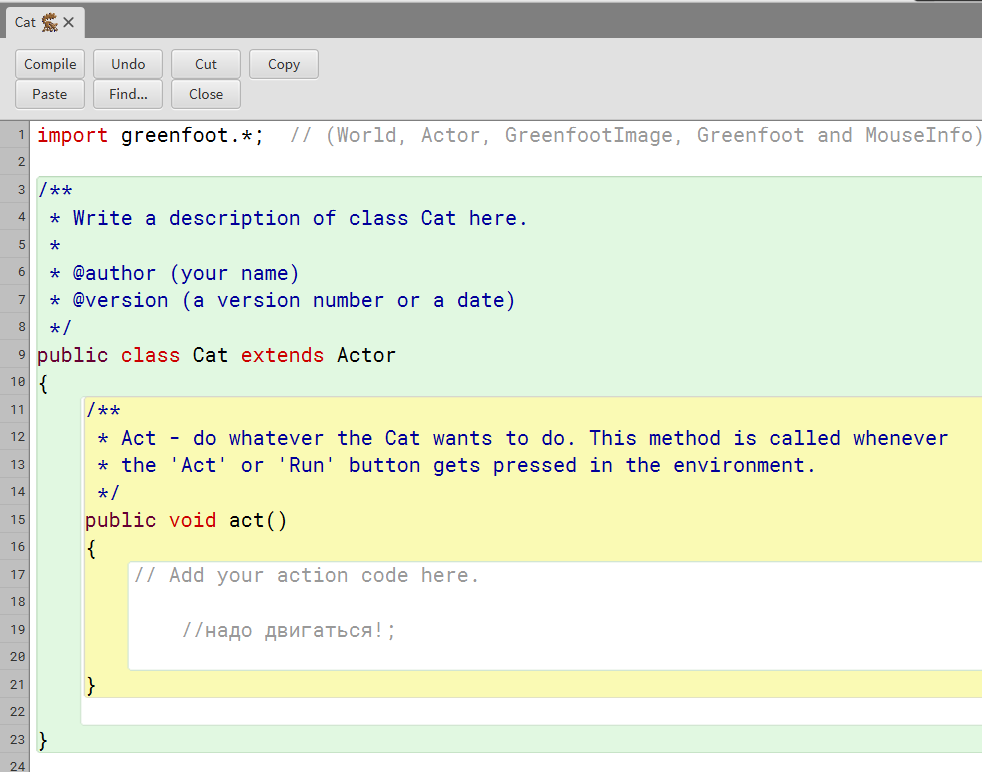Click the 'Run' button gets pressed comment line
The height and width of the screenshot is (772, 982).
click(x=457, y=465)
